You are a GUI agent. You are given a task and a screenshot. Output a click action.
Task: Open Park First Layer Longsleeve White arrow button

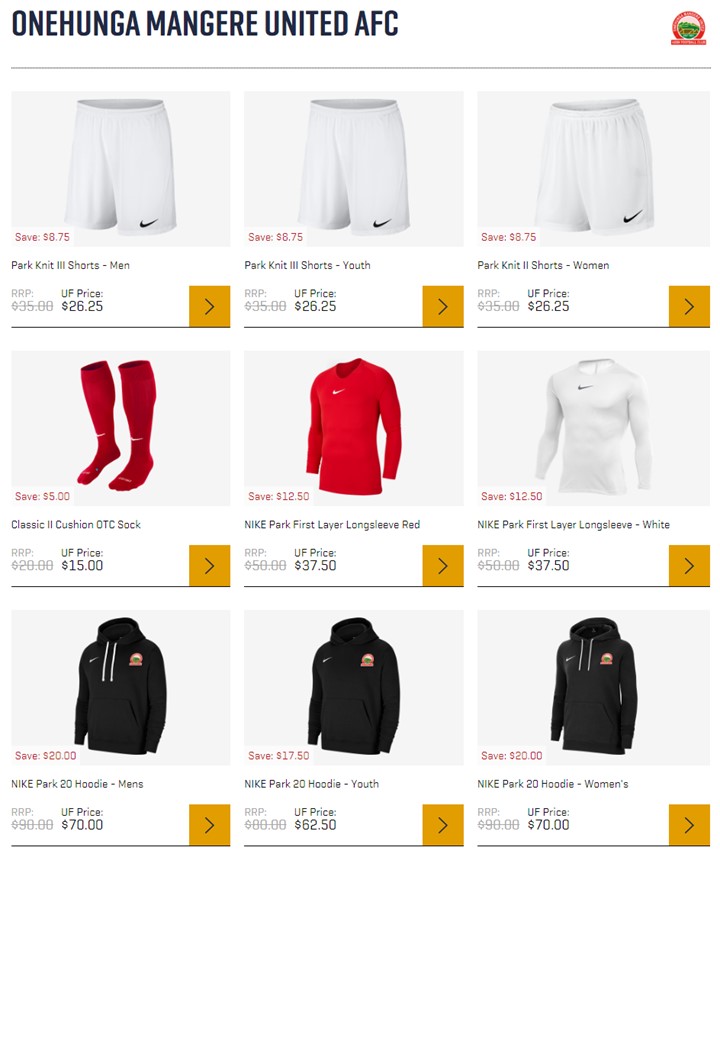pyautogui.click(x=689, y=566)
